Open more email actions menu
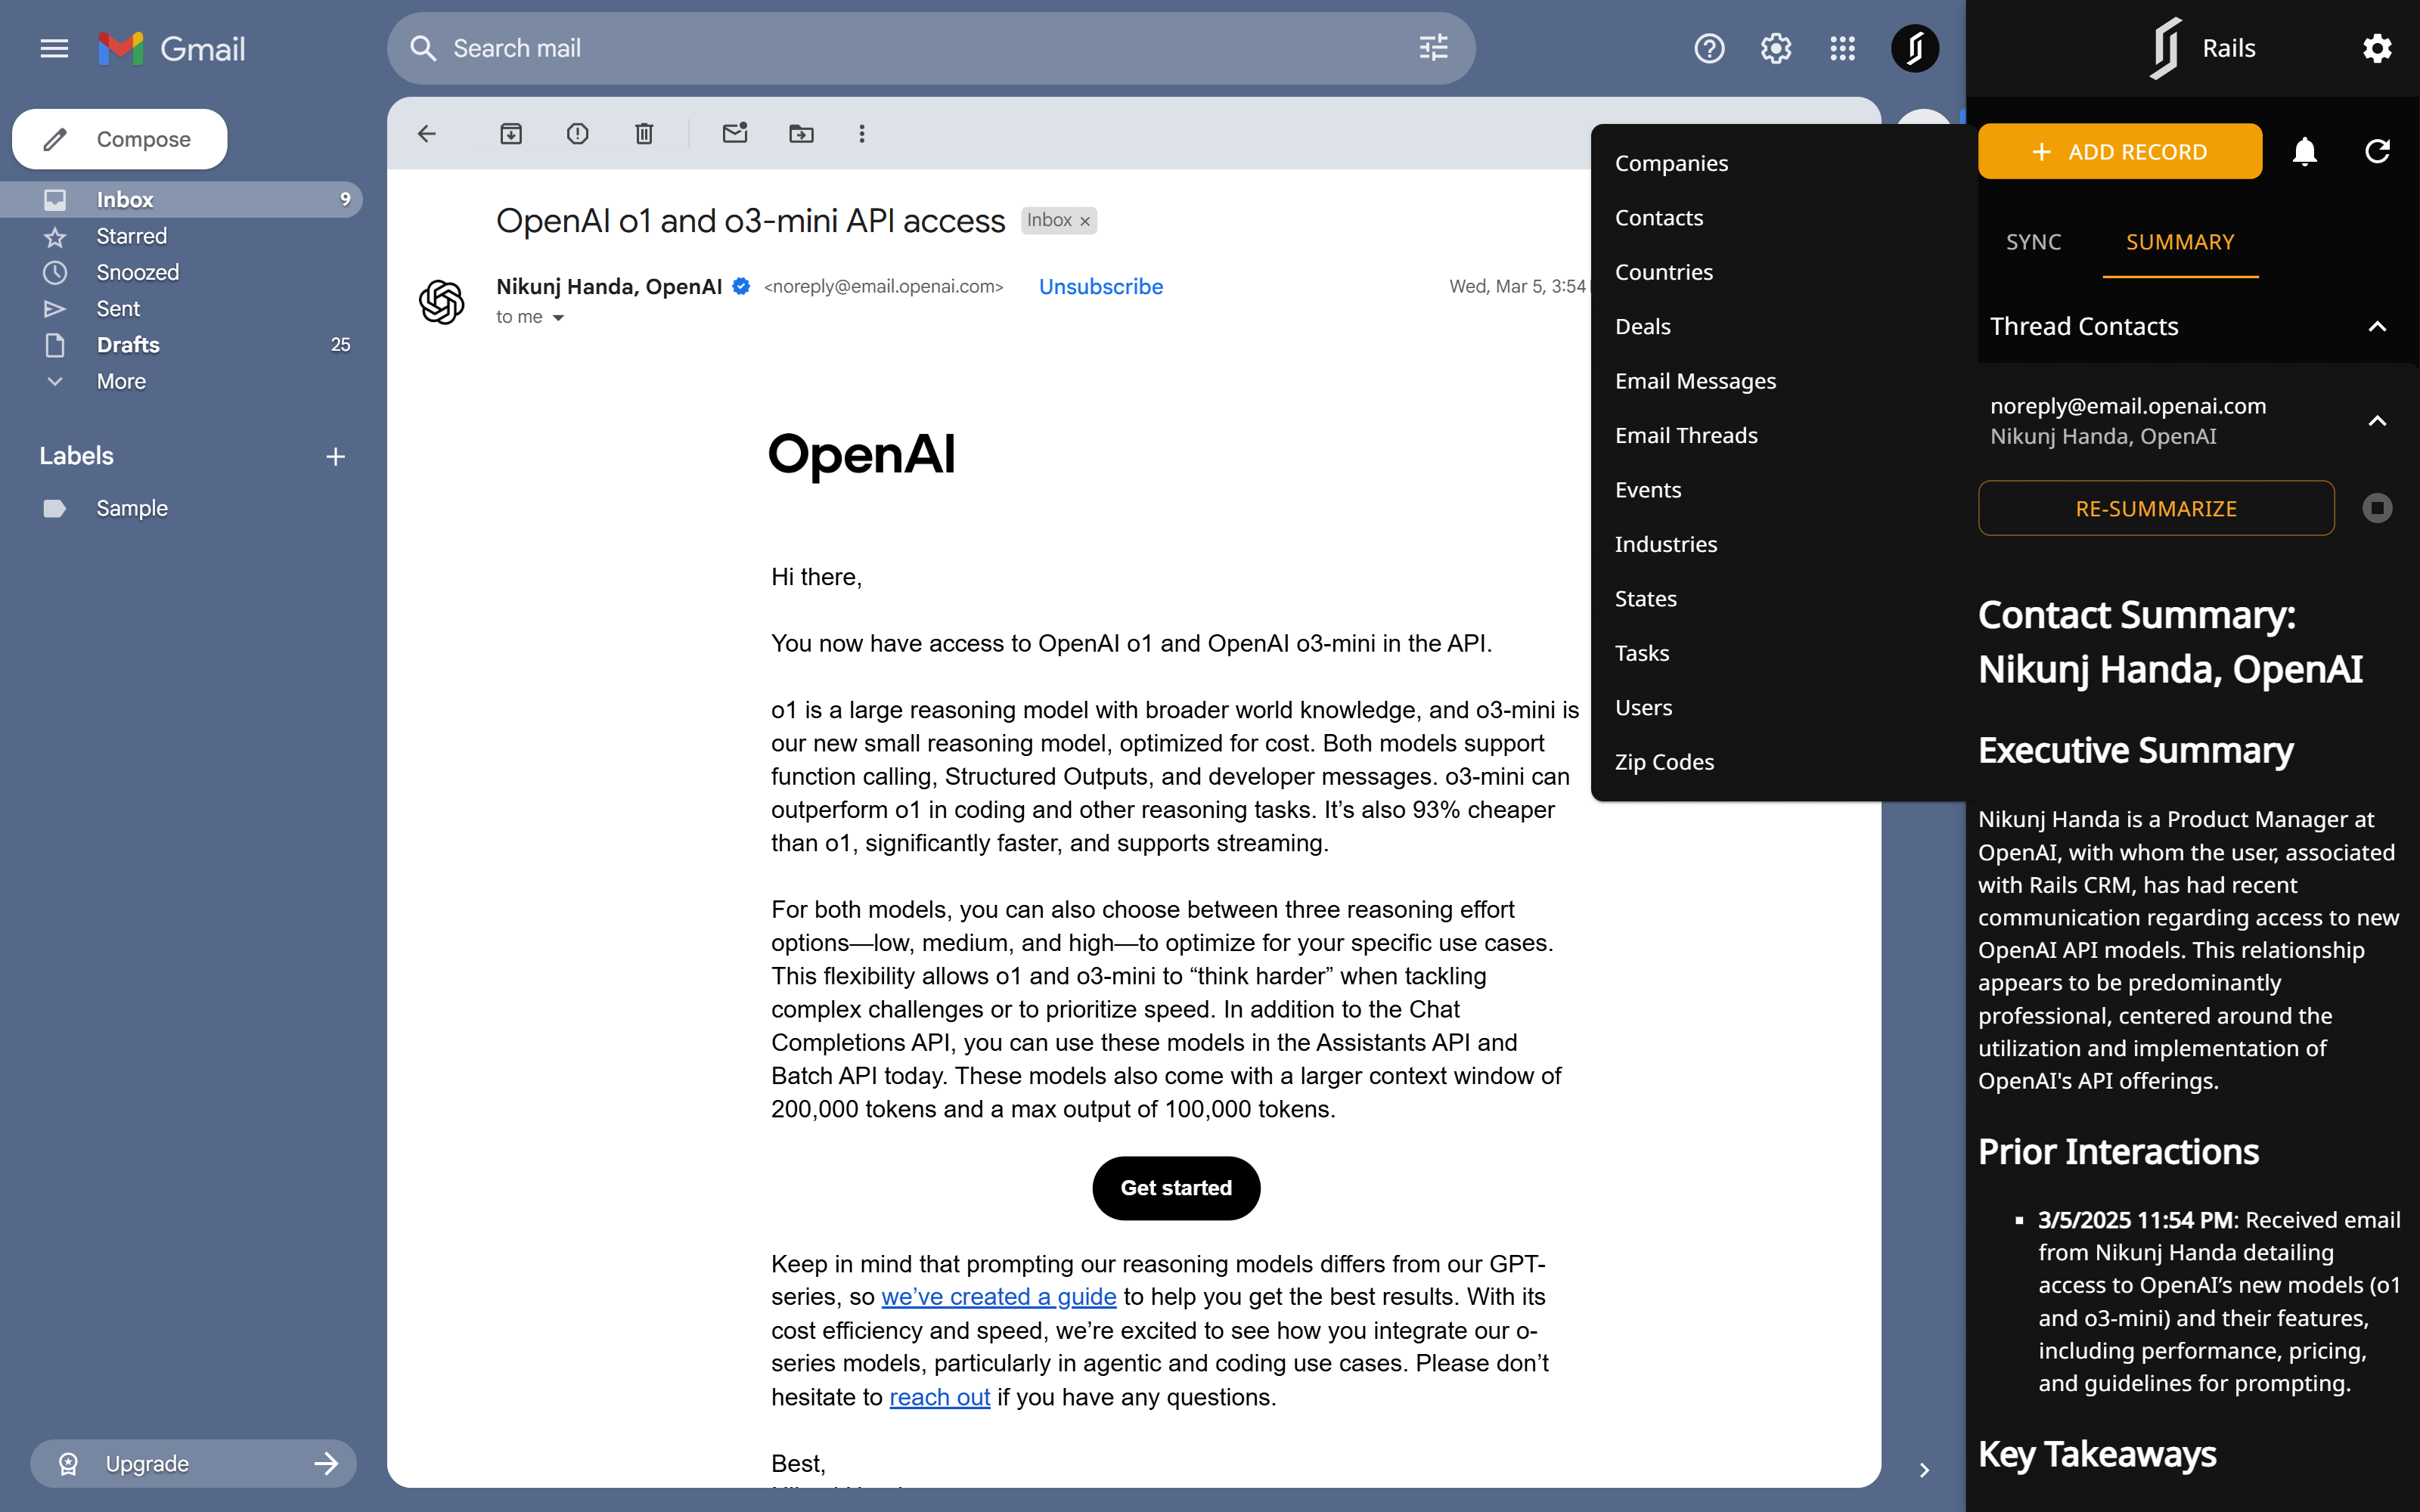Viewport: 2420px width, 1512px height. (861, 133)
